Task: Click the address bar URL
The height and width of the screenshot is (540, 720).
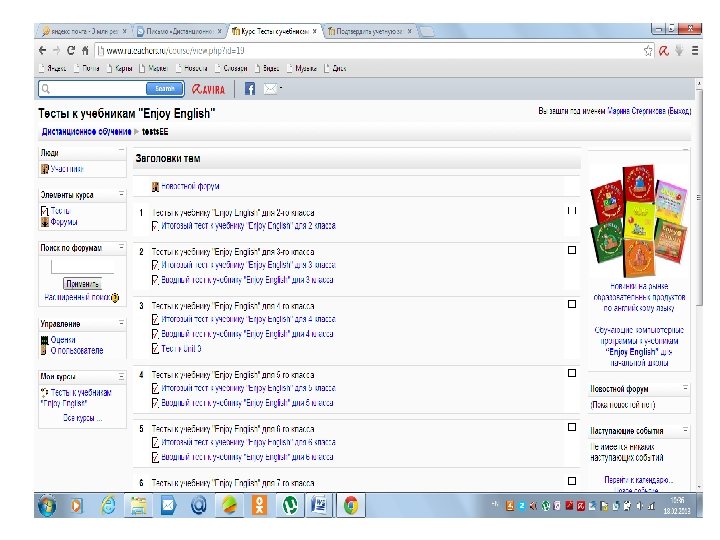Action: (175, 51)
